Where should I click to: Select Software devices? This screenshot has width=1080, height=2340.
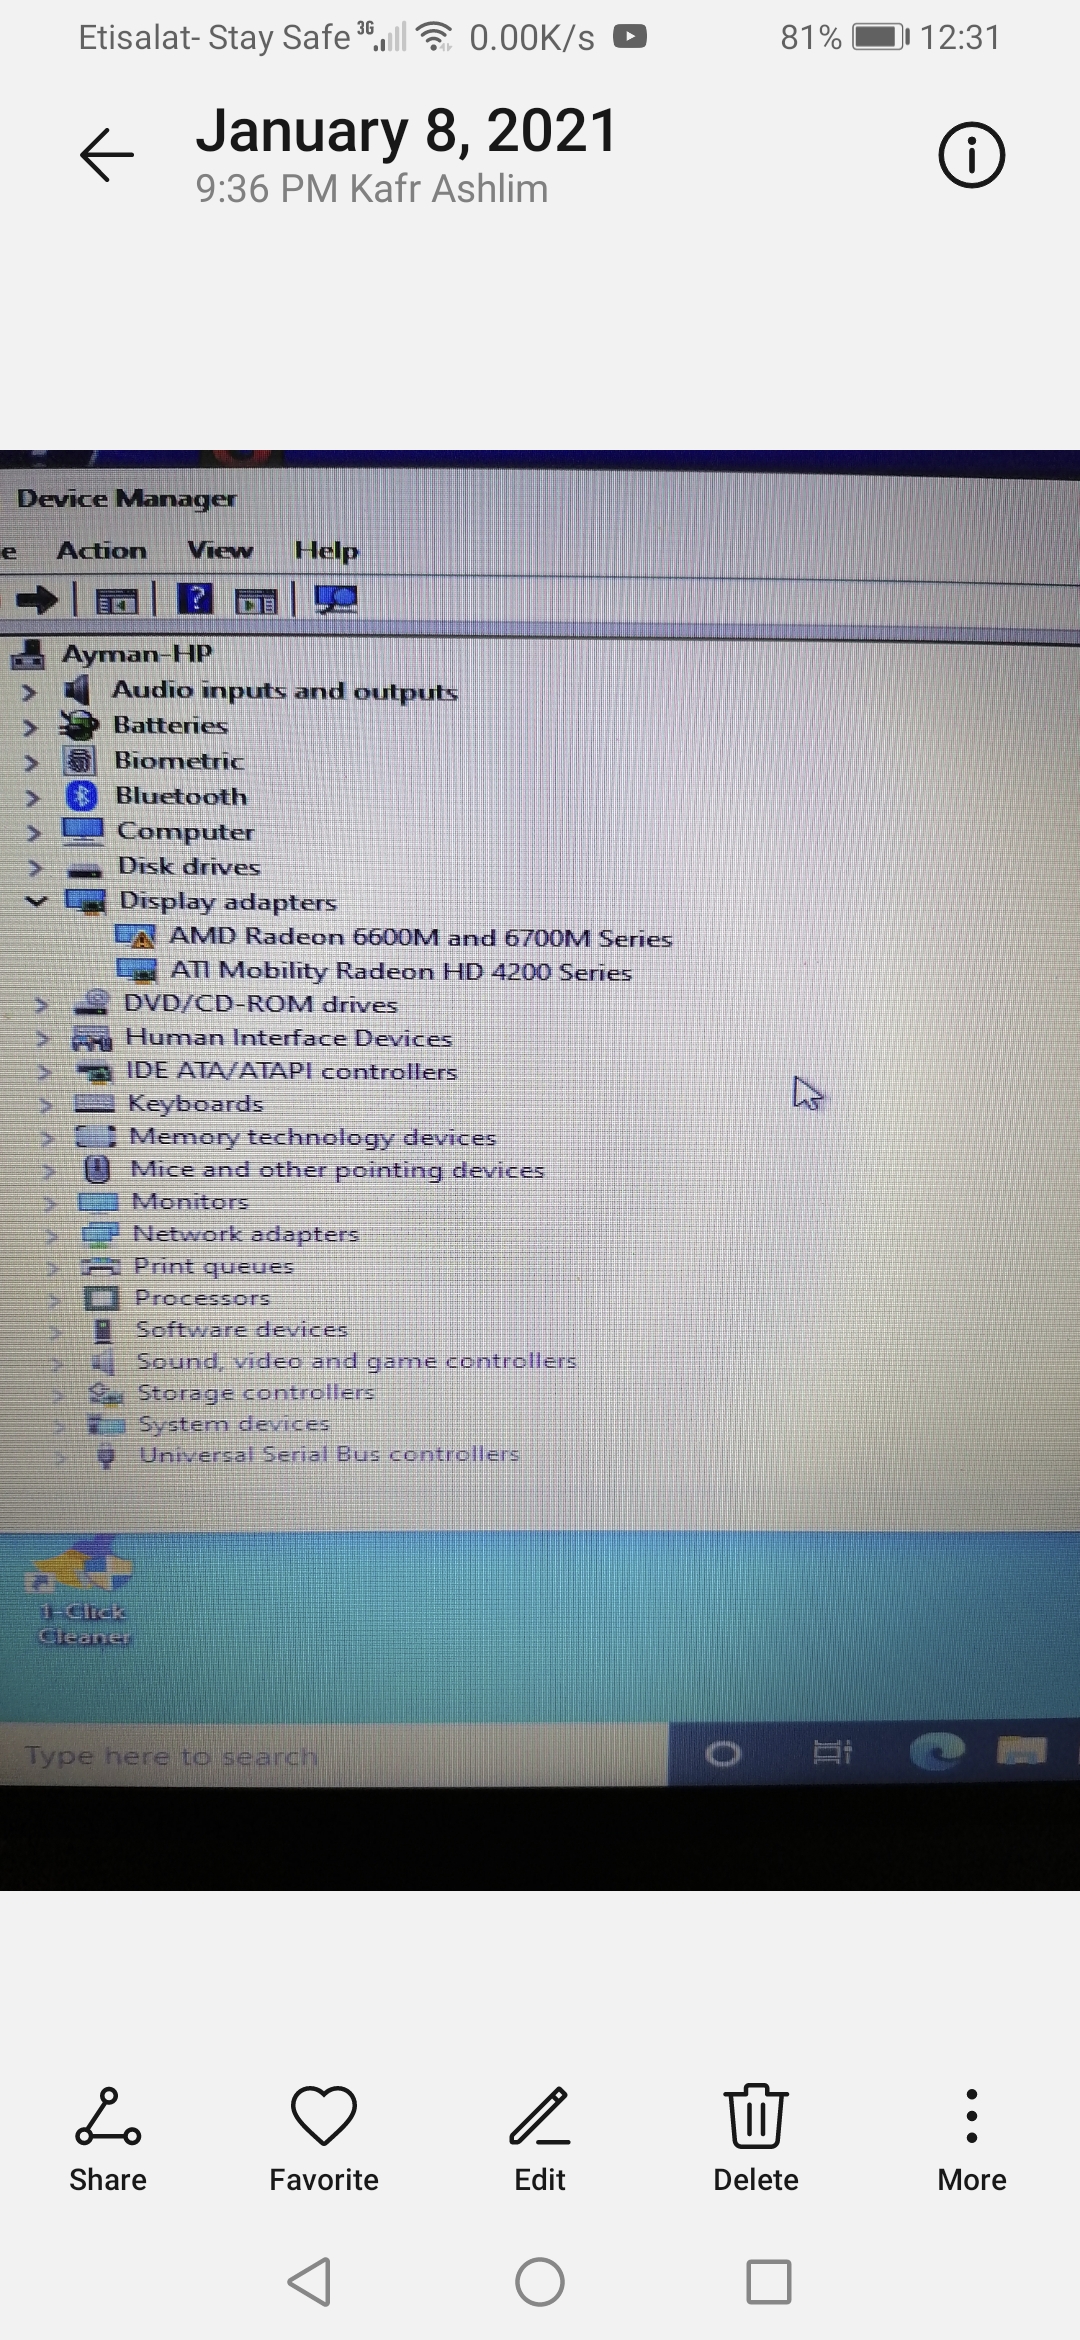[242, 1330]
